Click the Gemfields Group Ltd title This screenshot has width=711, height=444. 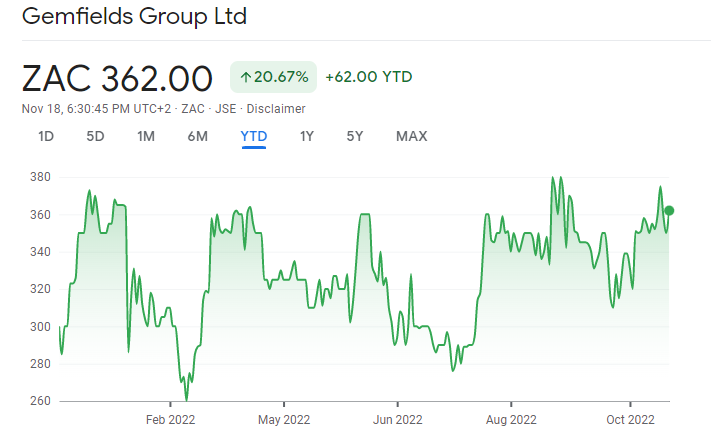(134, 16)
